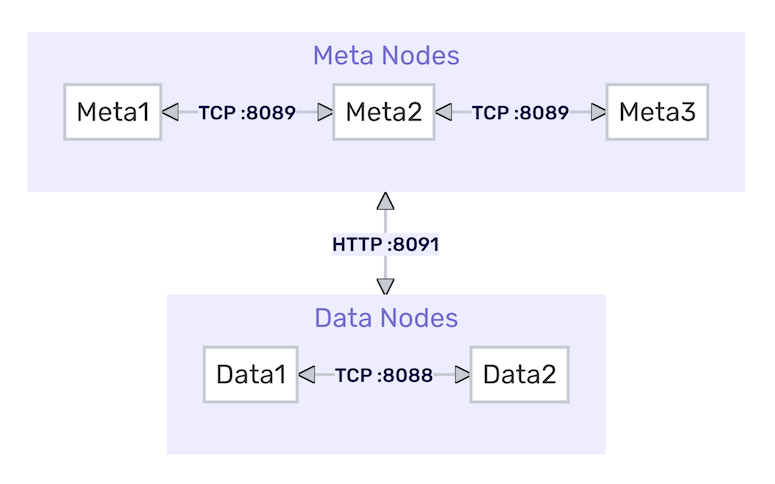This screenshot has width=775, height=484.
Task: Click the TCP :8089 label between Meta1 and Meta2
Action: point(247,113)
